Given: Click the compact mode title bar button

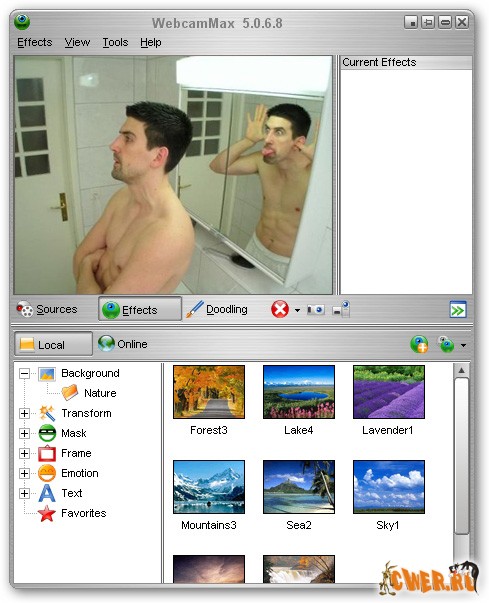Looking at the screenshot, I should (411, 22).
